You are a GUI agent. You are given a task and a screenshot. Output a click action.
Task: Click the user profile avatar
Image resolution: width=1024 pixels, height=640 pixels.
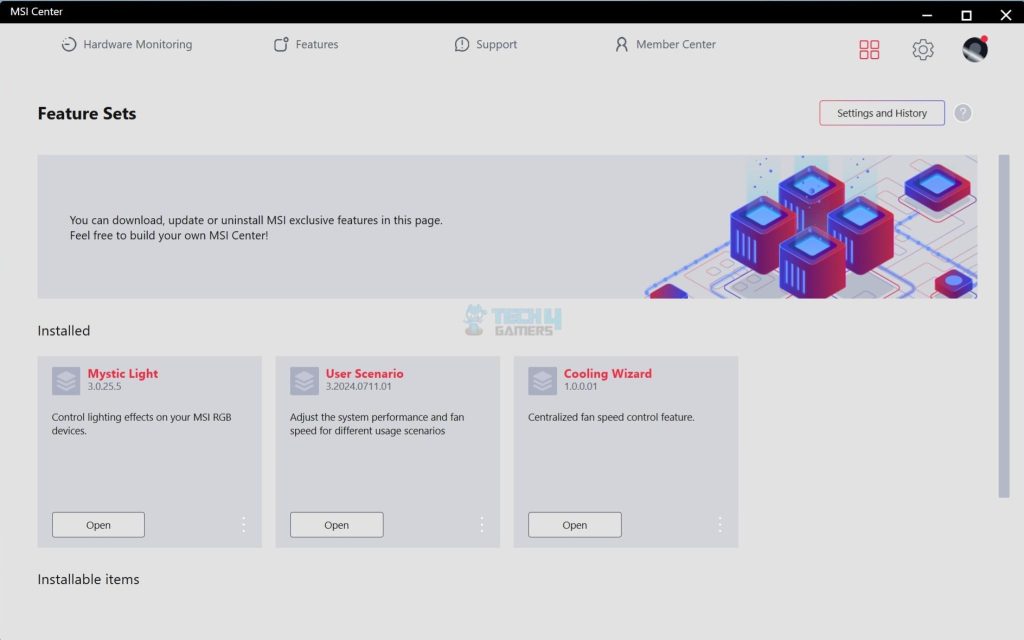[975, 49]
